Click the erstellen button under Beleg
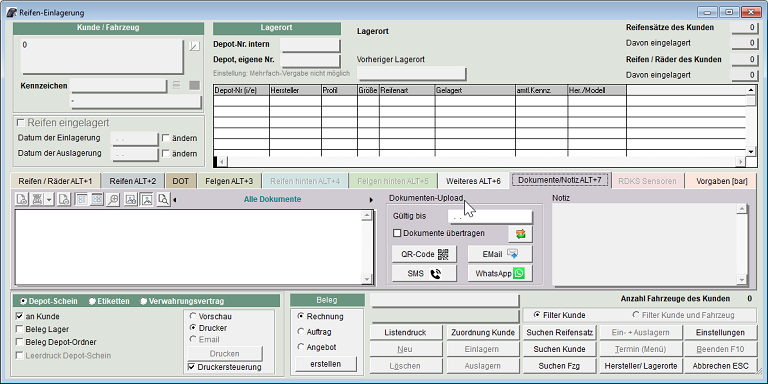This screenshot has width=768, height=384. point(326,364)
